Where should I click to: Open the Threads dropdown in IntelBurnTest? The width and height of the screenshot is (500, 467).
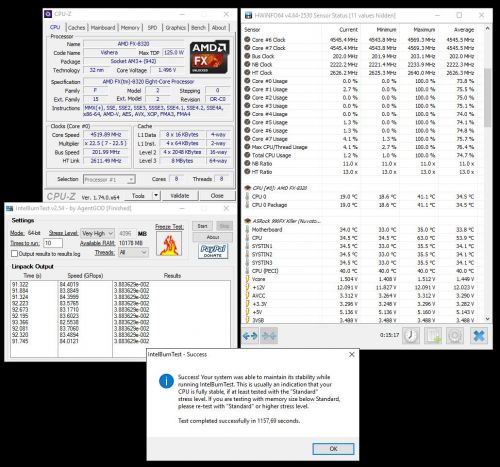click(x=133, y=252)
